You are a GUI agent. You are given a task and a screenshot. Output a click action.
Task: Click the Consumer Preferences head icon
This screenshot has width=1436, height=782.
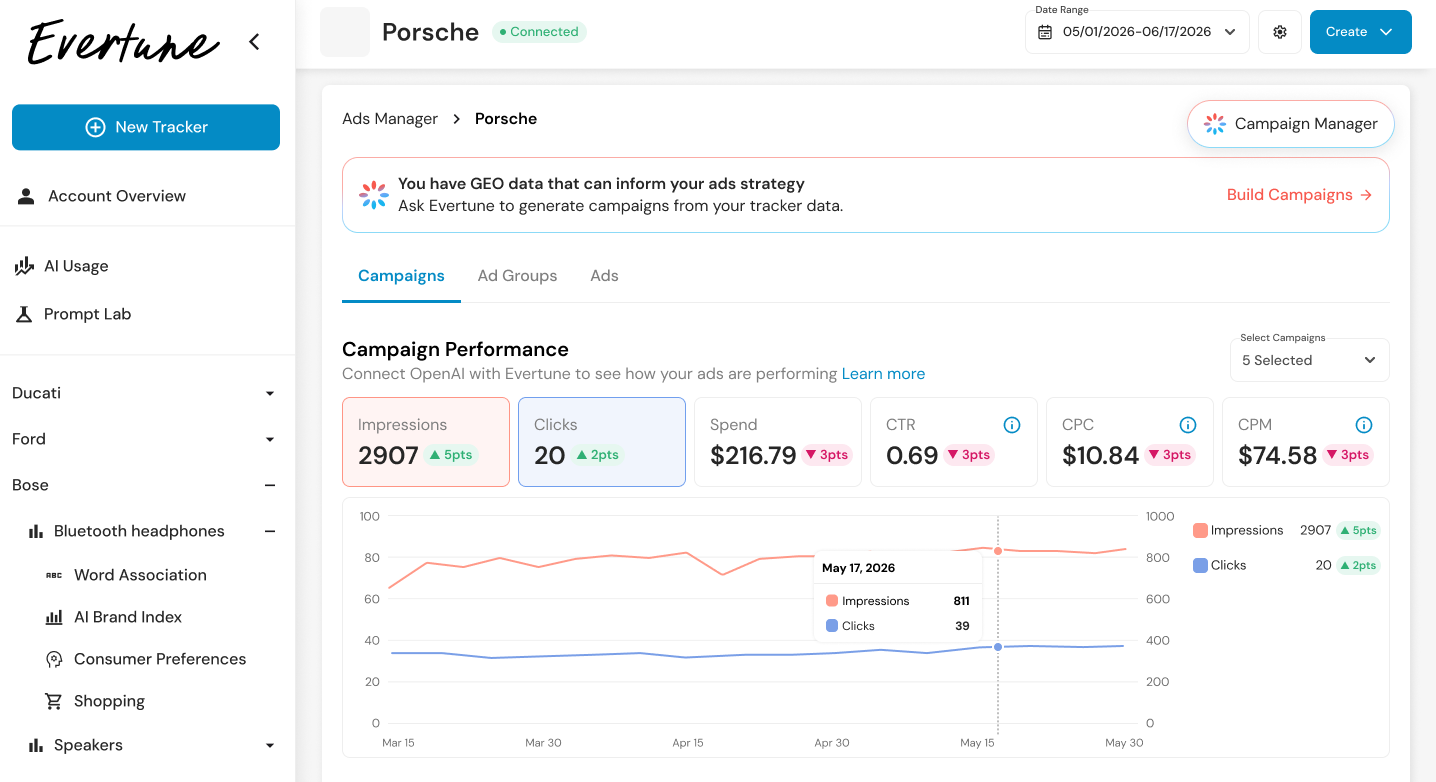(x=54, y=659)
